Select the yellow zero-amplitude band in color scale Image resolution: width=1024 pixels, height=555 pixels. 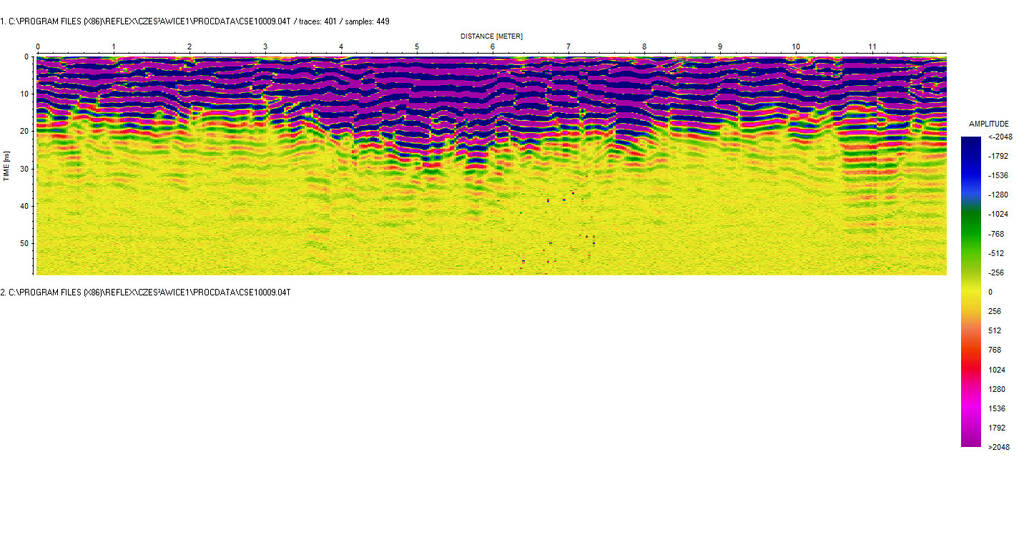pyautogui.click(x=971, y=291)
